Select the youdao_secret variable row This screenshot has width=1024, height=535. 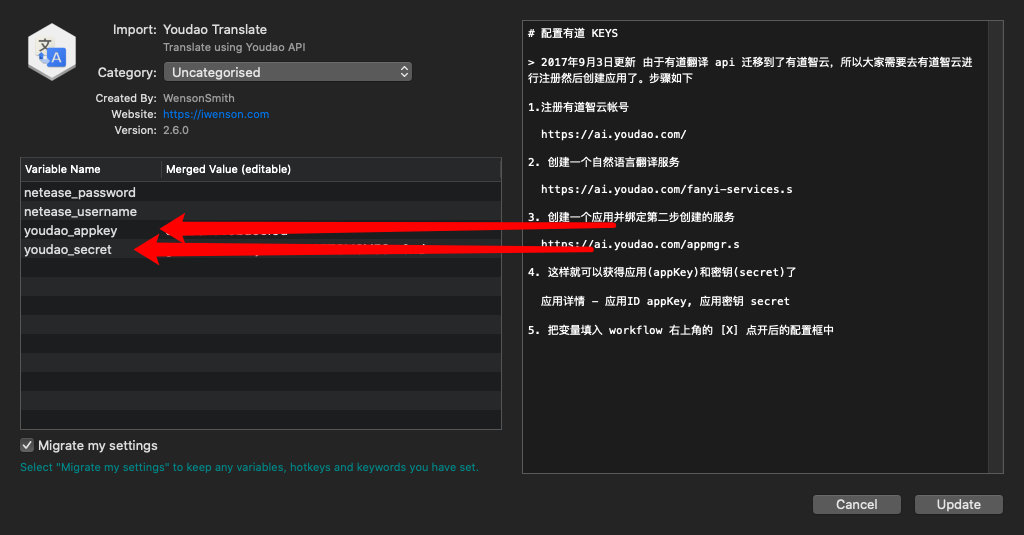point(261,249)
